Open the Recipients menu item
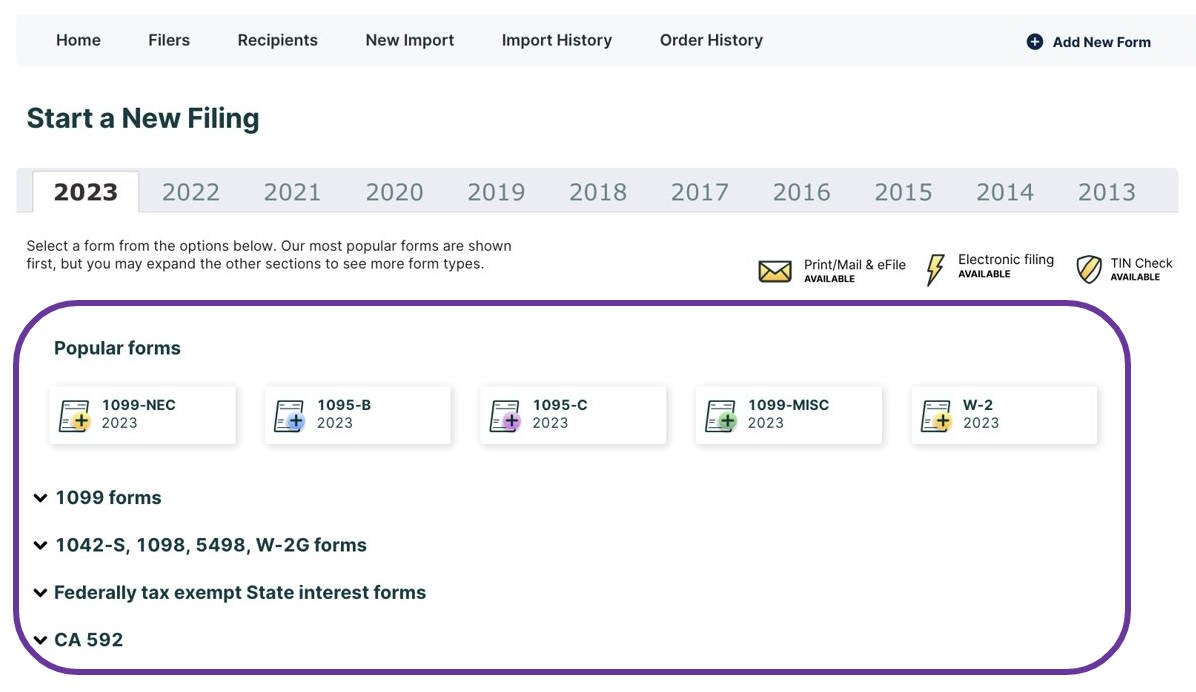 (x=277, y=41)
